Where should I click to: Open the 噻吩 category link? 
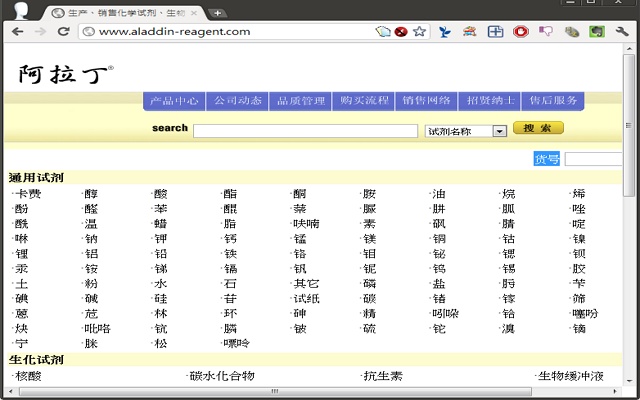(x=585, y=313)
